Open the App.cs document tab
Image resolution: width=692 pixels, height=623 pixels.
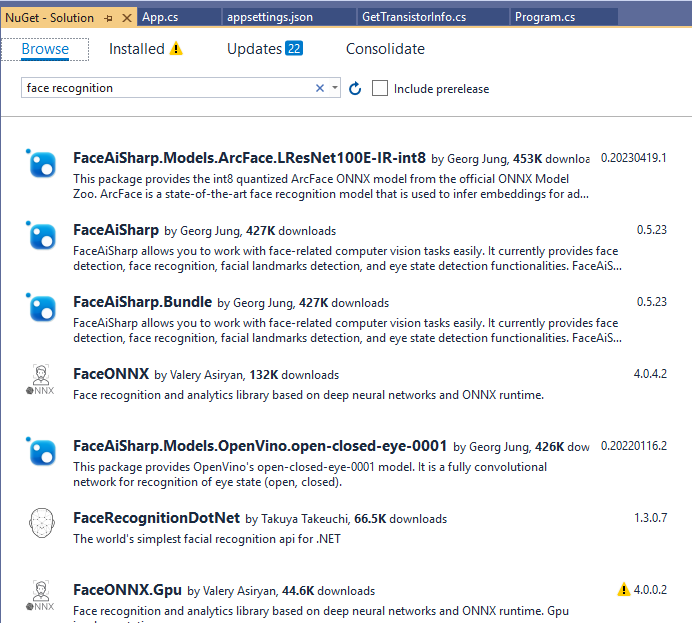point(179,17)
